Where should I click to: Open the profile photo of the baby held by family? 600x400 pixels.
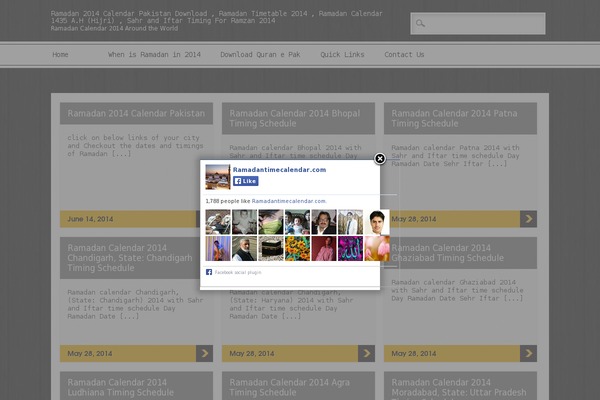(x=297, y=222)
